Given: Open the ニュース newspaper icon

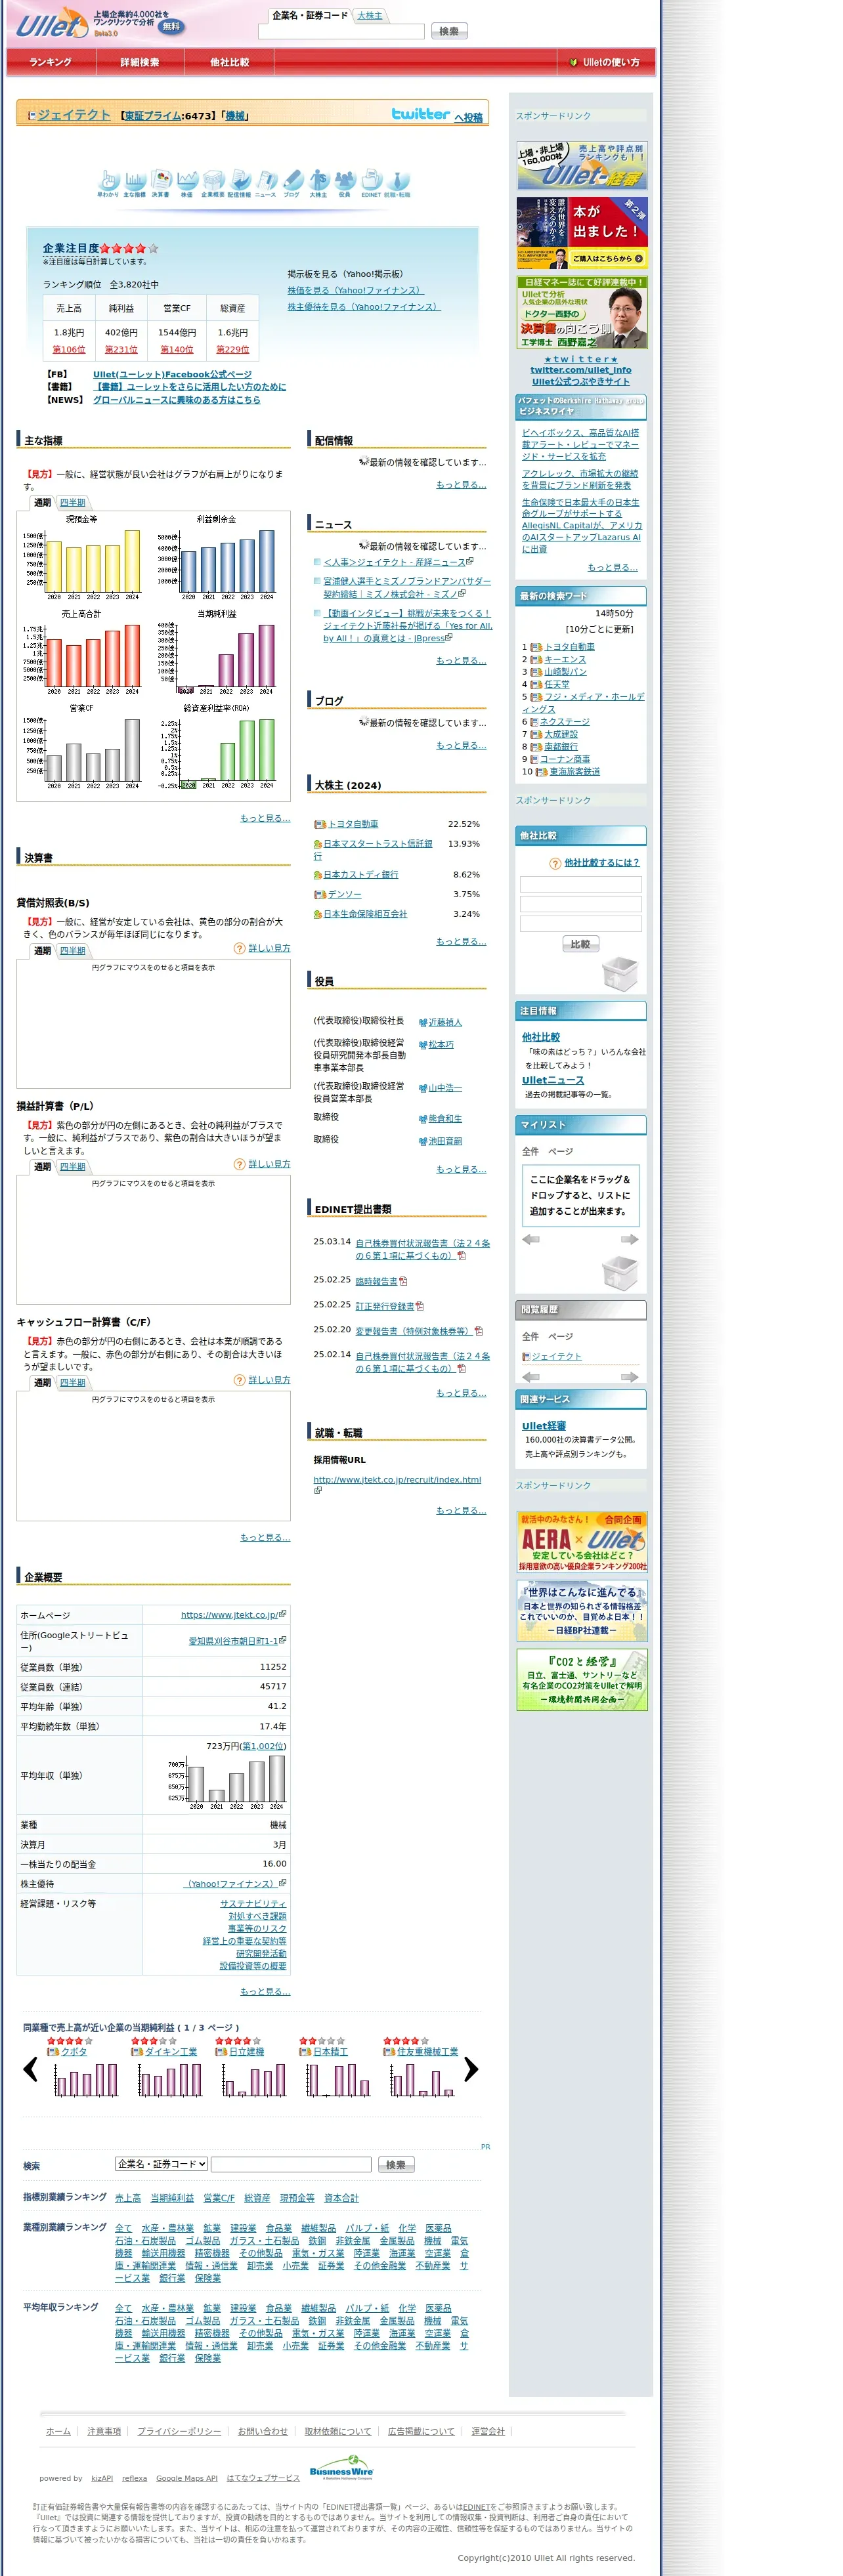Looking at the screenshot, I should [x=265, y=182].
